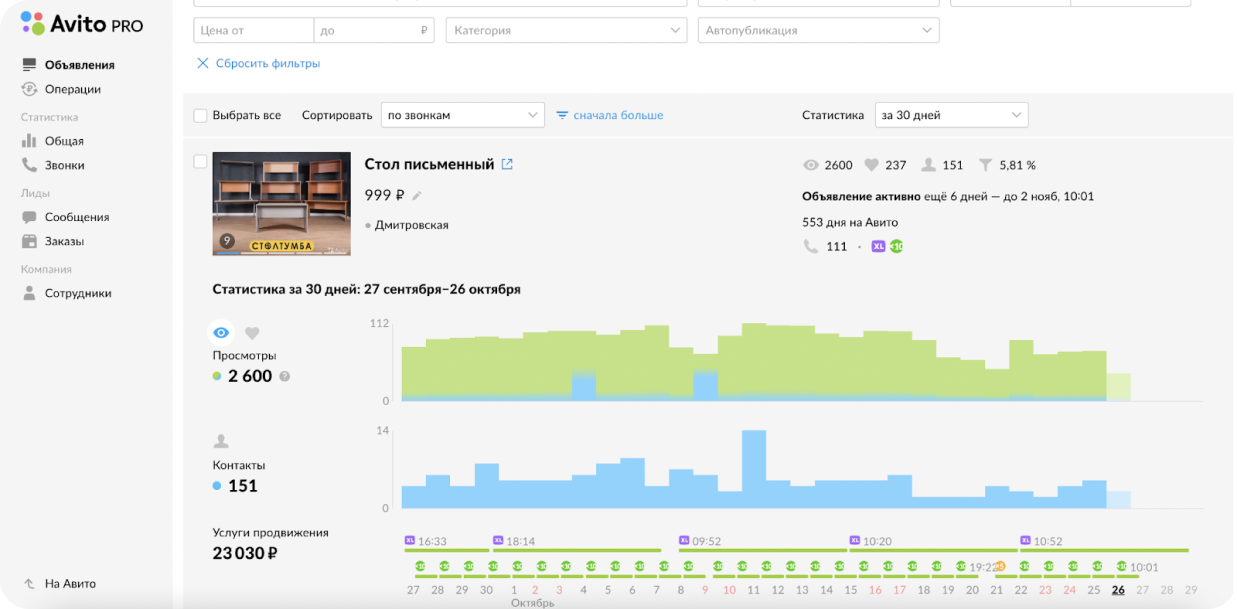Check the 'Выбрать все' checkbox
The height and width of the screenshot is (609, 1237).
200,115
